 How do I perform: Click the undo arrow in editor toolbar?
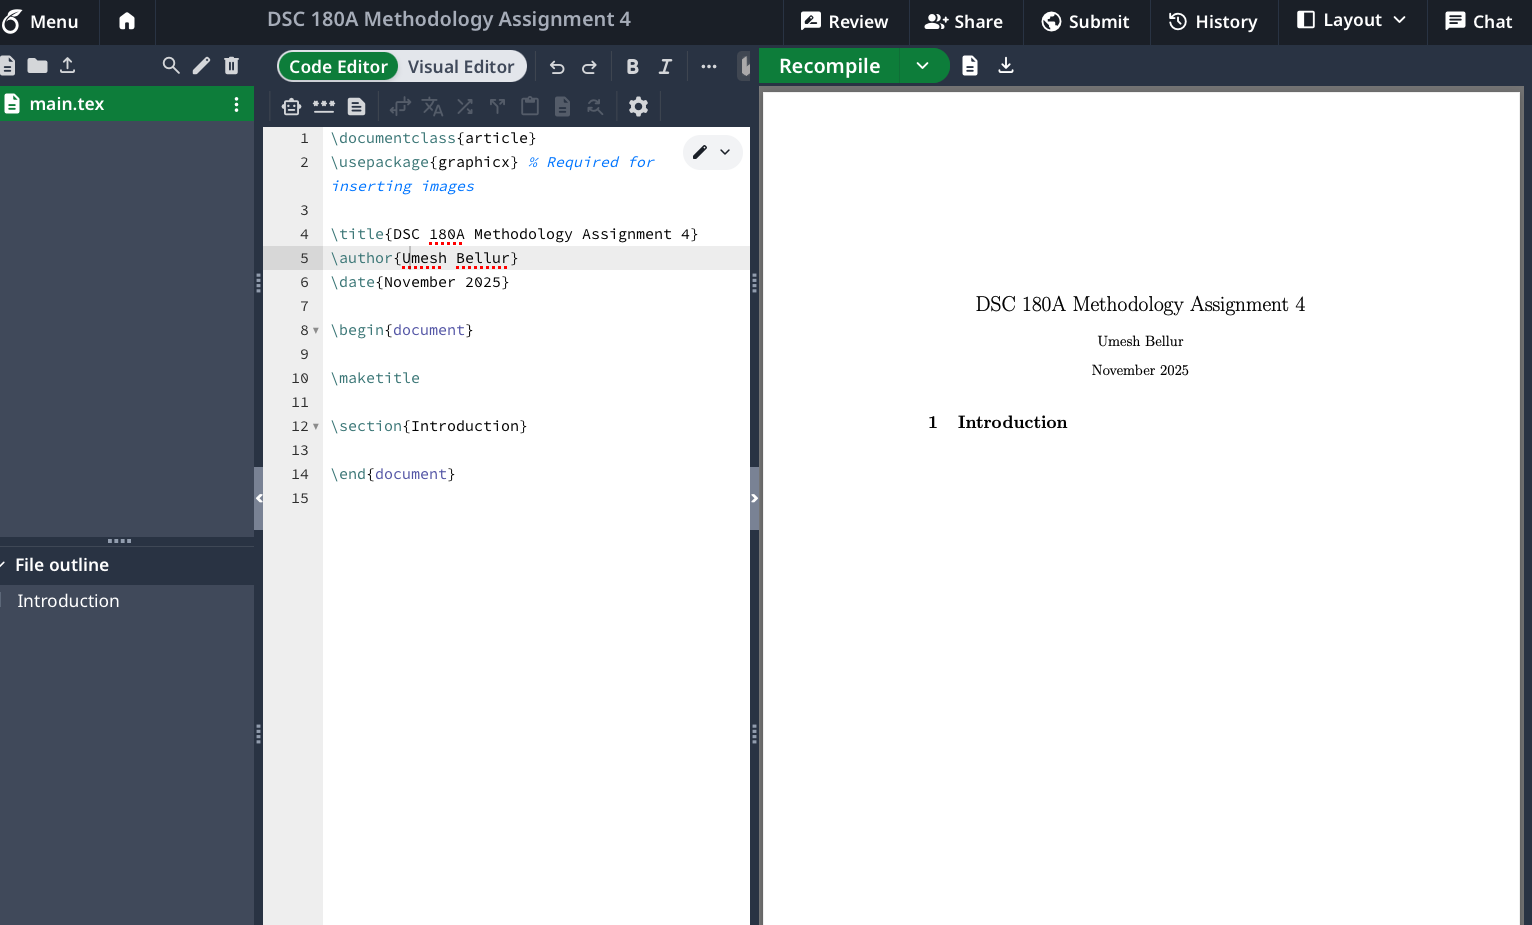coord(557,67)
